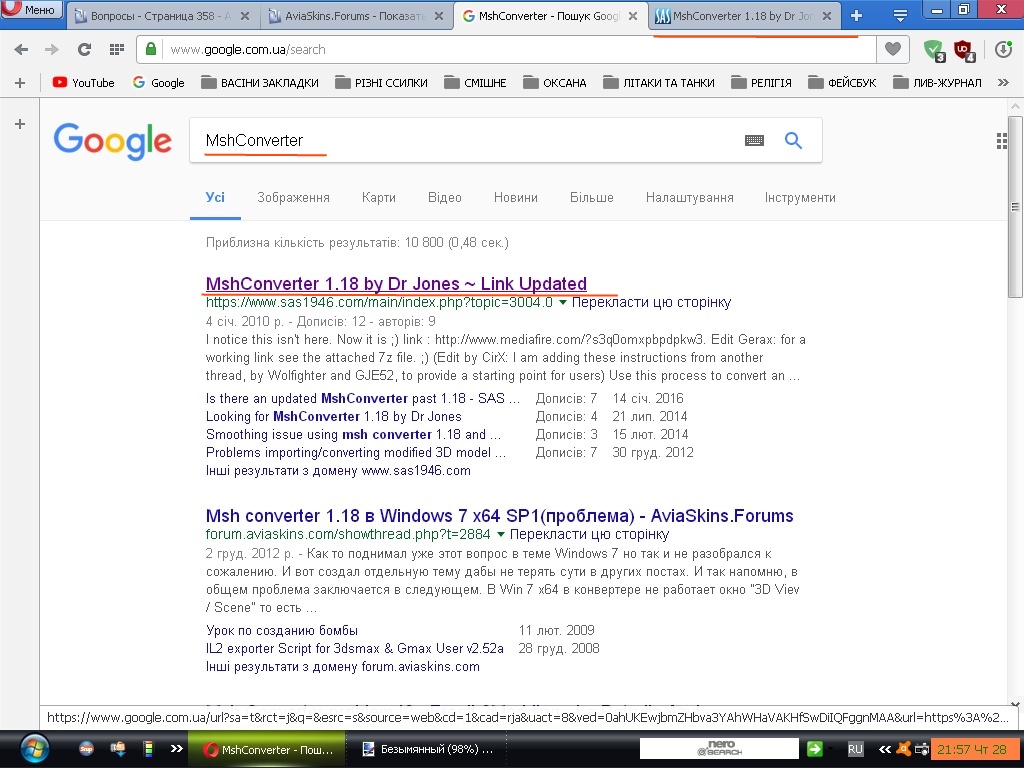Open the uBlock Origin extension icon
The image size is (1024, 768).
(x=964, y=50)
